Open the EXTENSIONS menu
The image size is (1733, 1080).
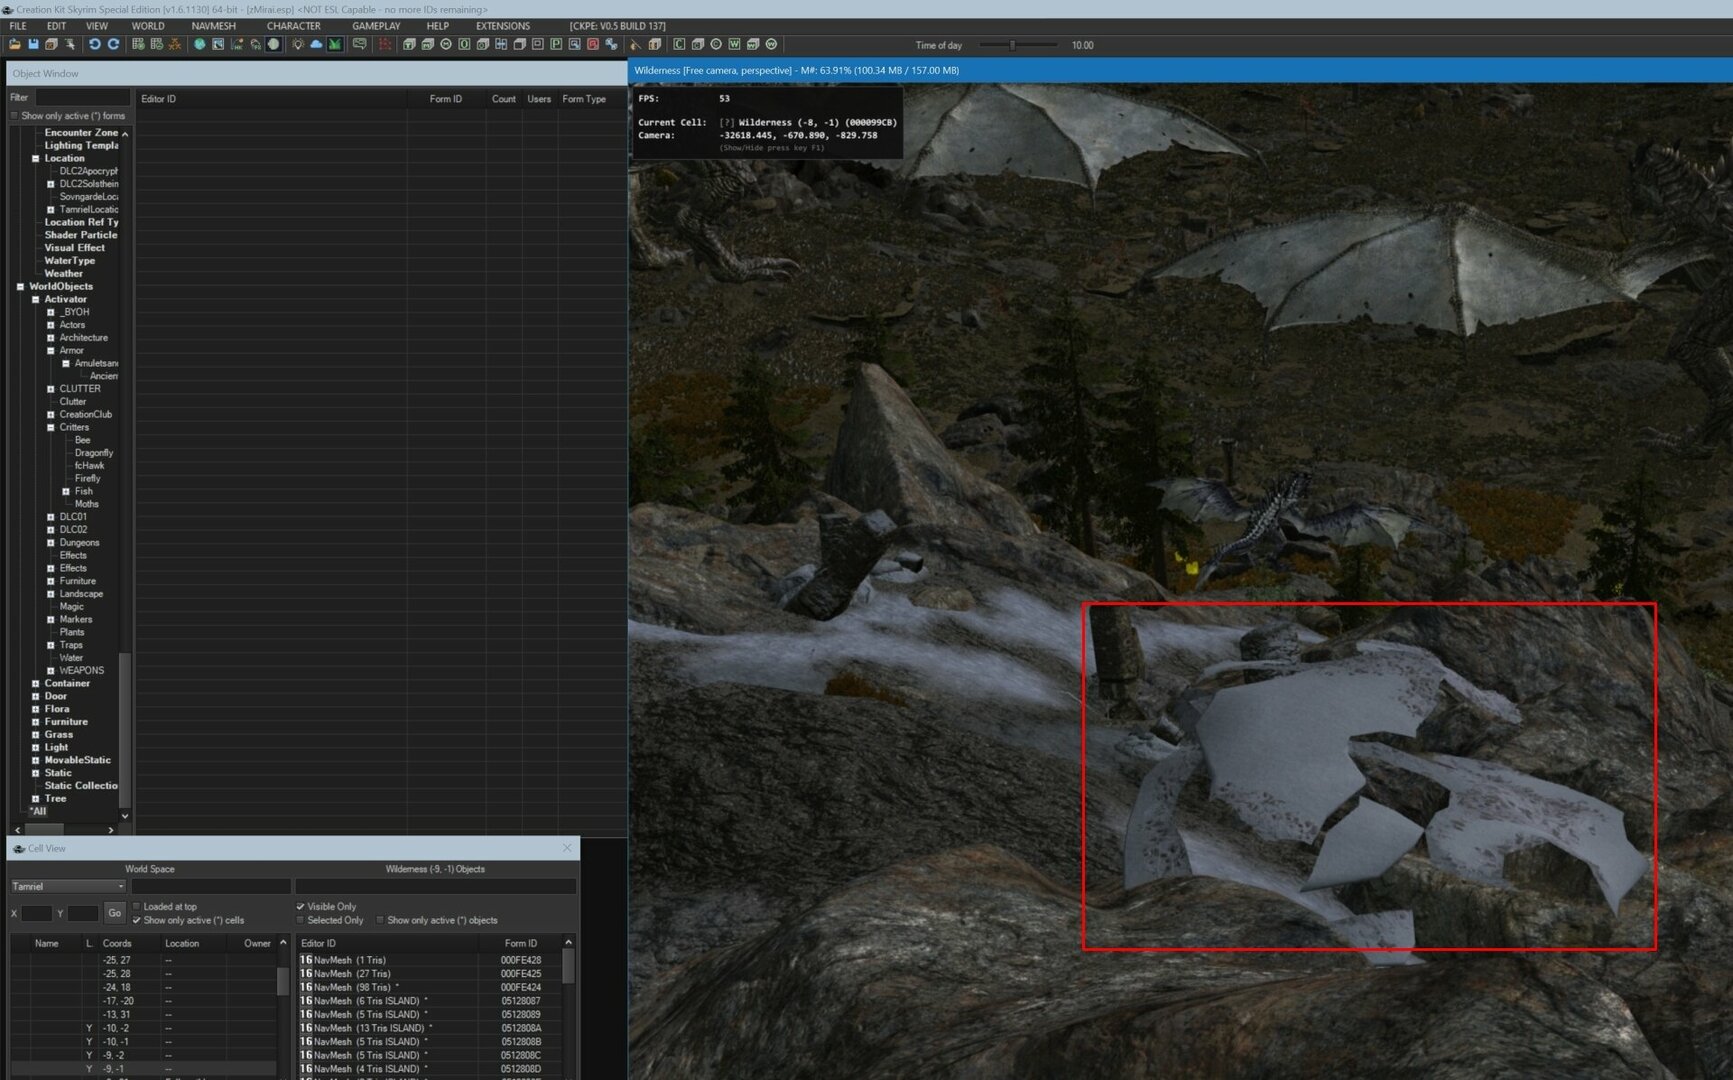503,26
